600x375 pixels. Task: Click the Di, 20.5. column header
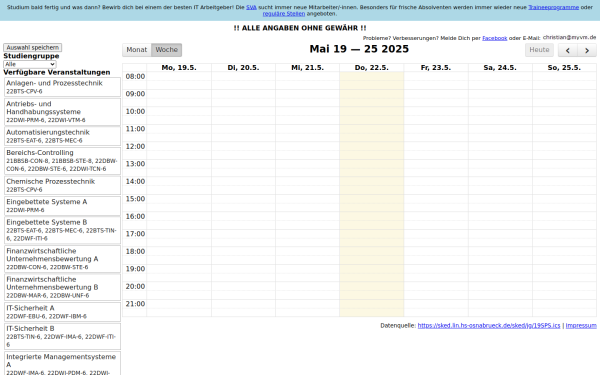[x=243, y=68]
